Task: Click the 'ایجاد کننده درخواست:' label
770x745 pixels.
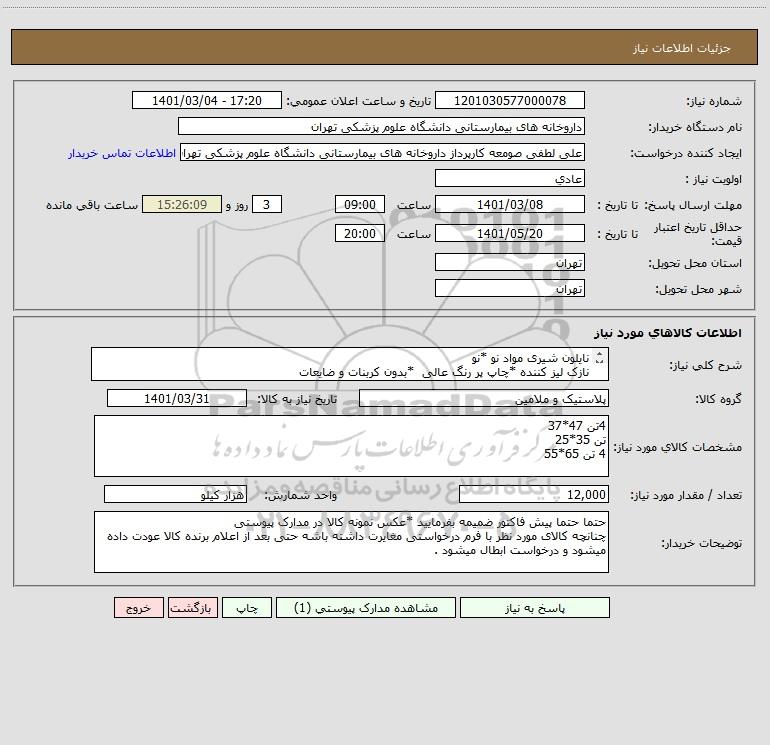Action: pos(686,153)
